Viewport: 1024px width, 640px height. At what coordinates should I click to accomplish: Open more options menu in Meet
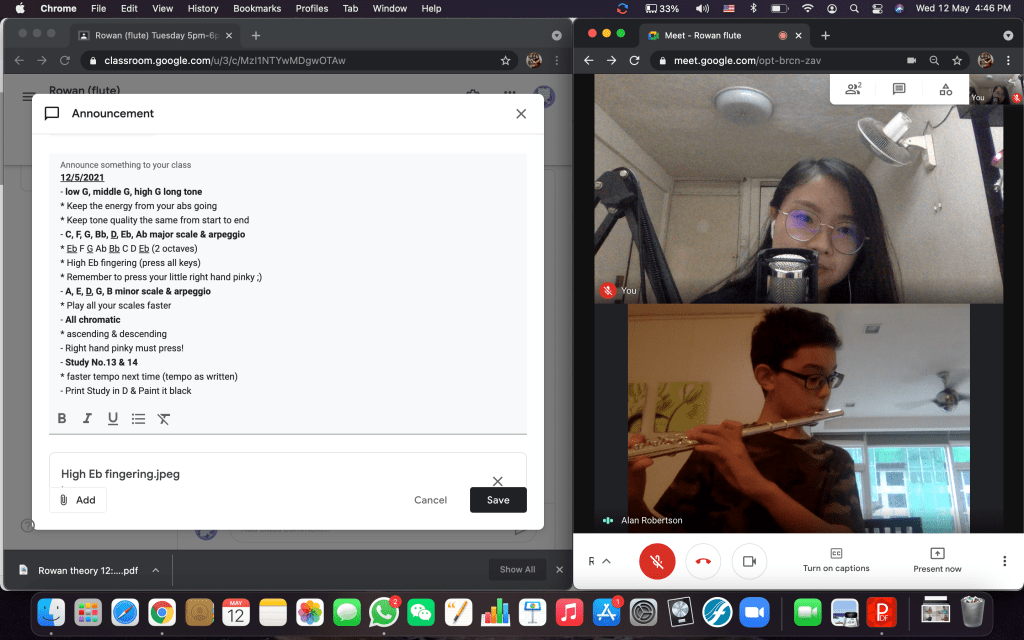(x=1004, y=561)
